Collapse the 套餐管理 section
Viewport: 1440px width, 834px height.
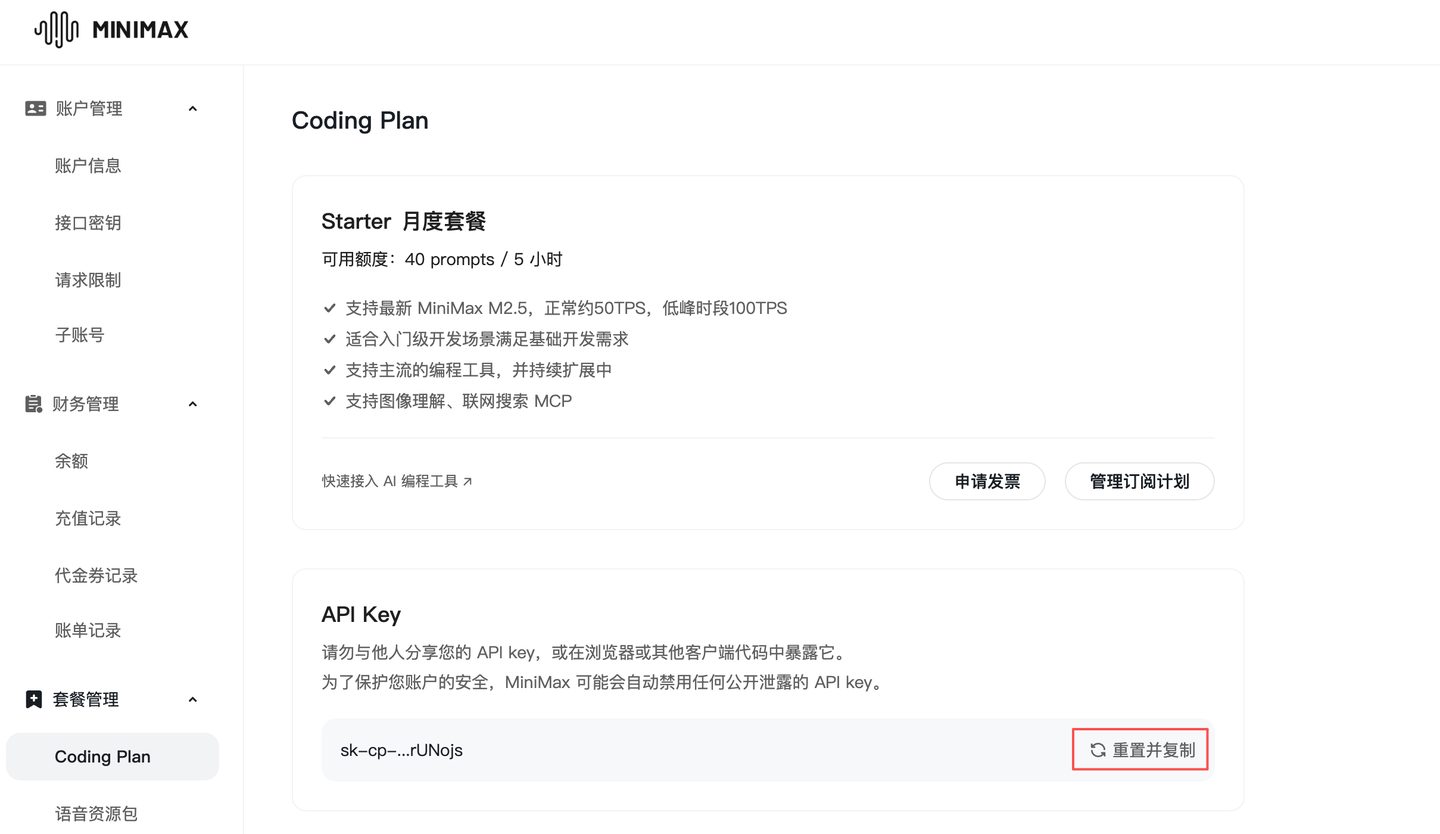[192, 699]
